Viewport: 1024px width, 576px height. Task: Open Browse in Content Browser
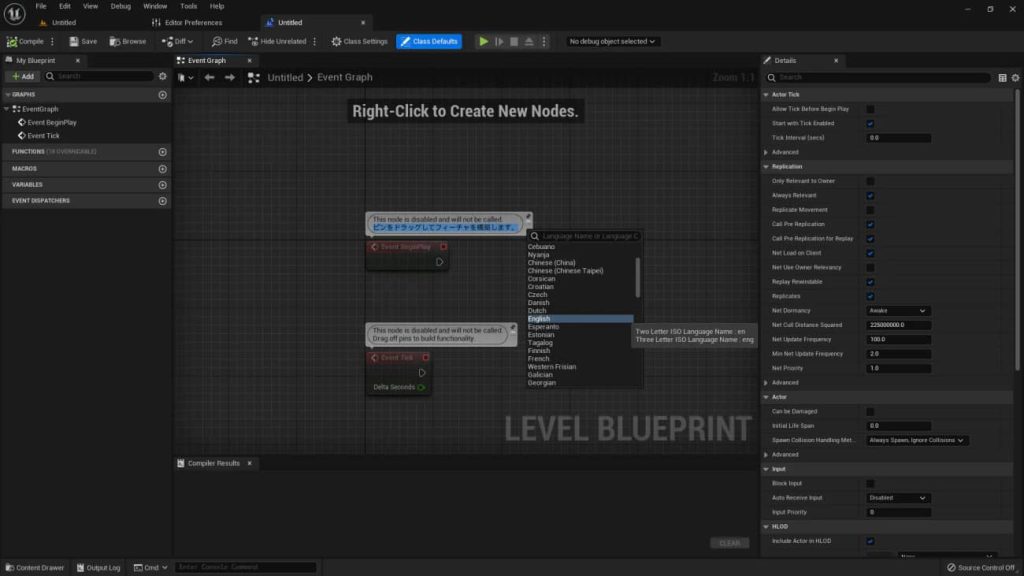(x=115, y=41)
